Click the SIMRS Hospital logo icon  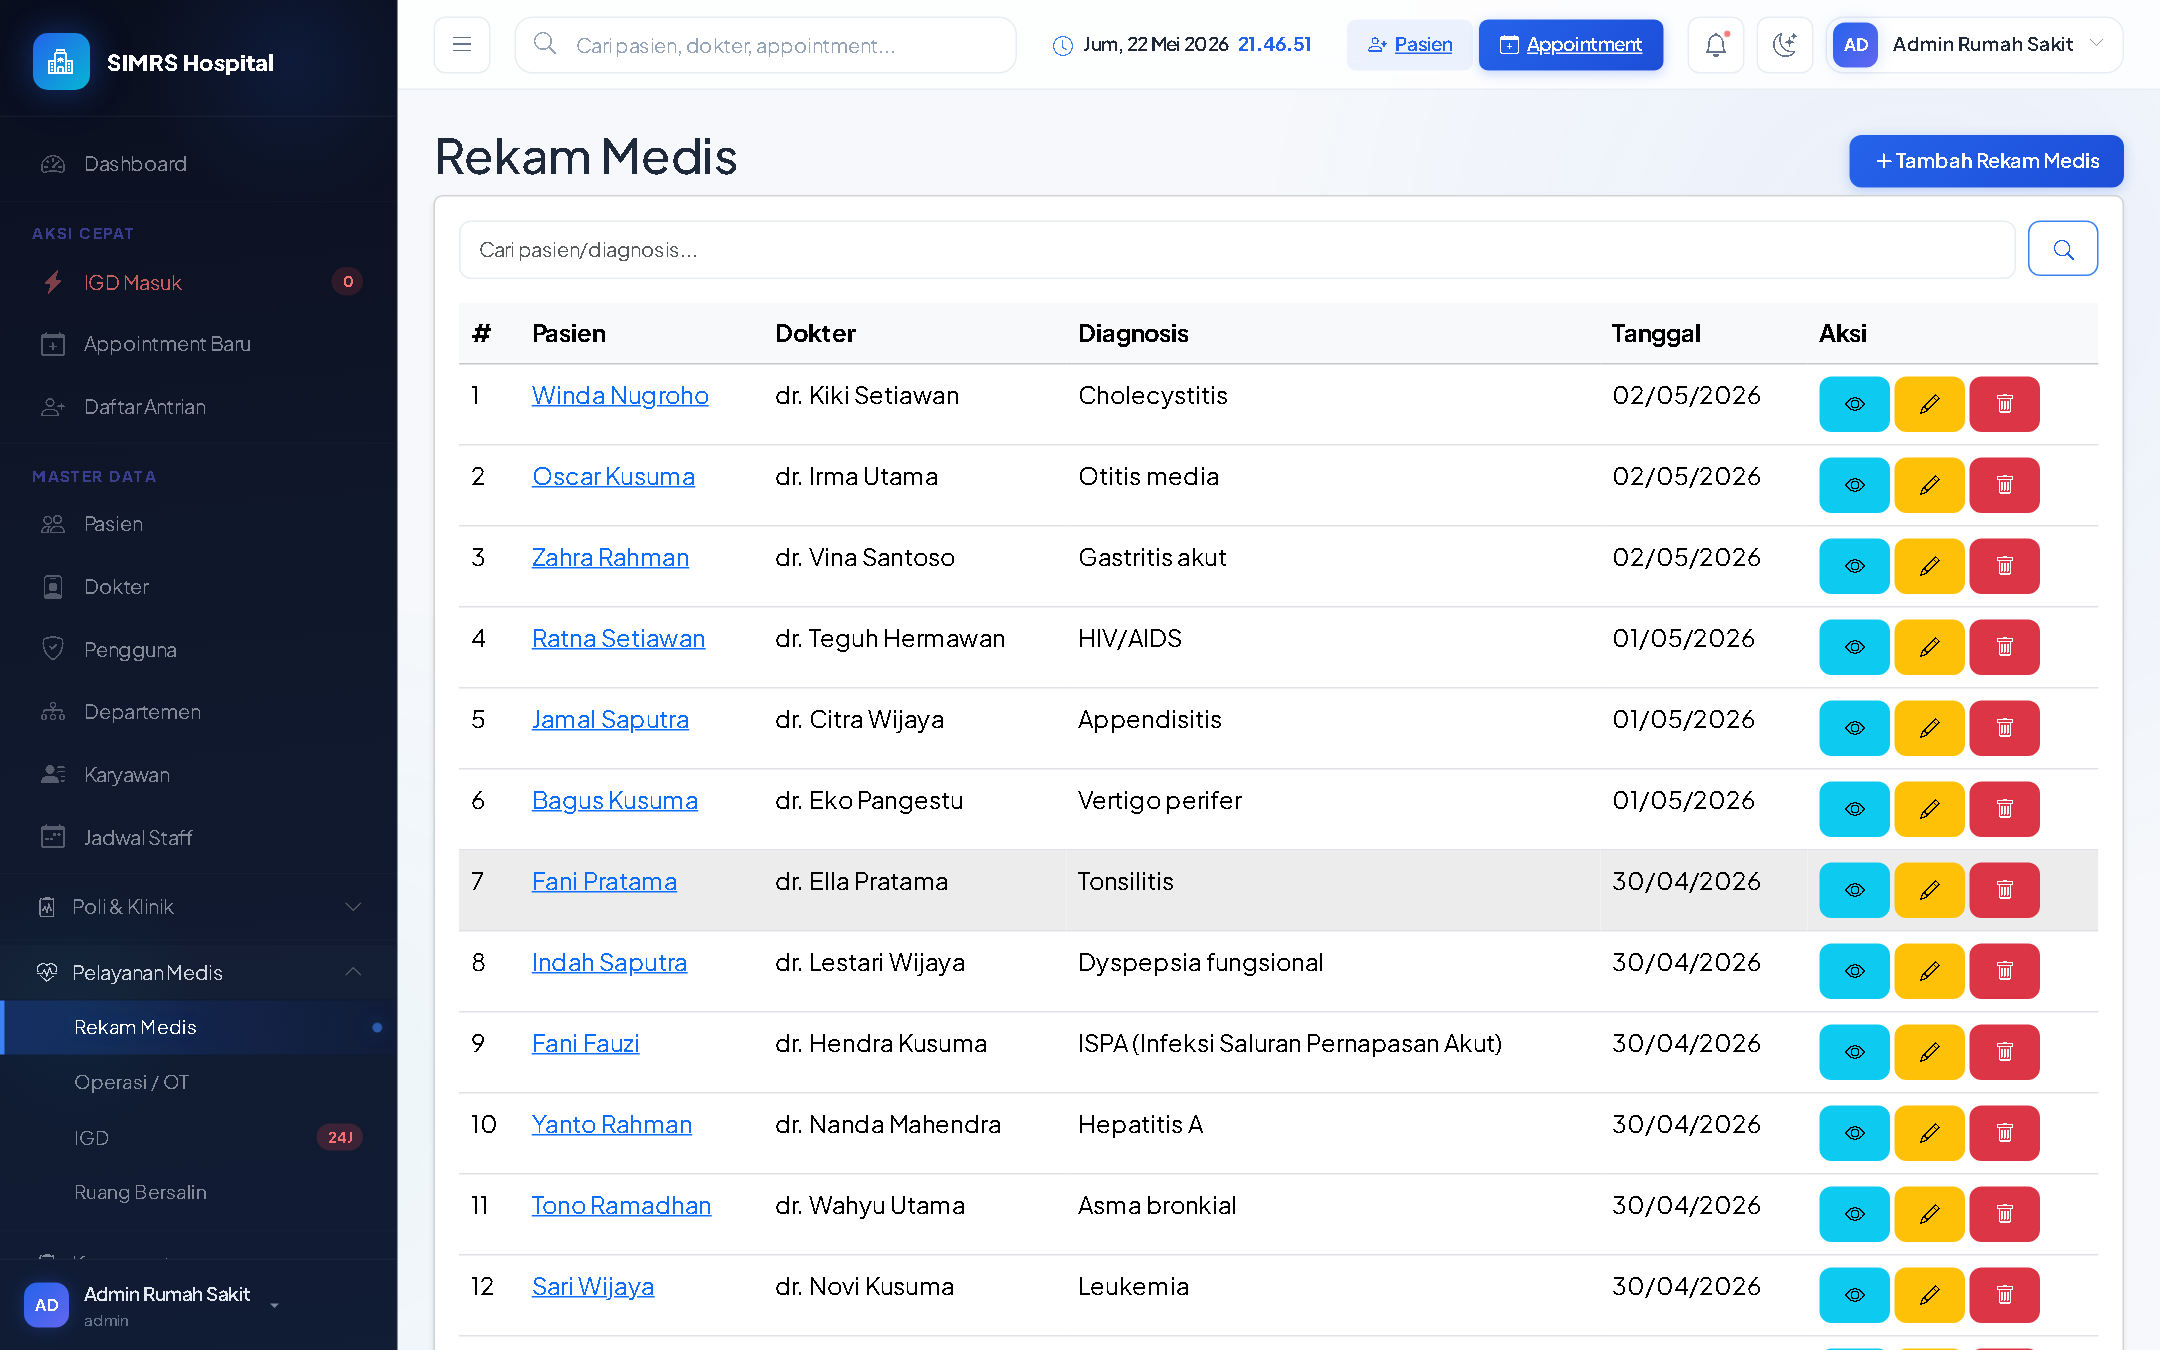pos(61,62)
